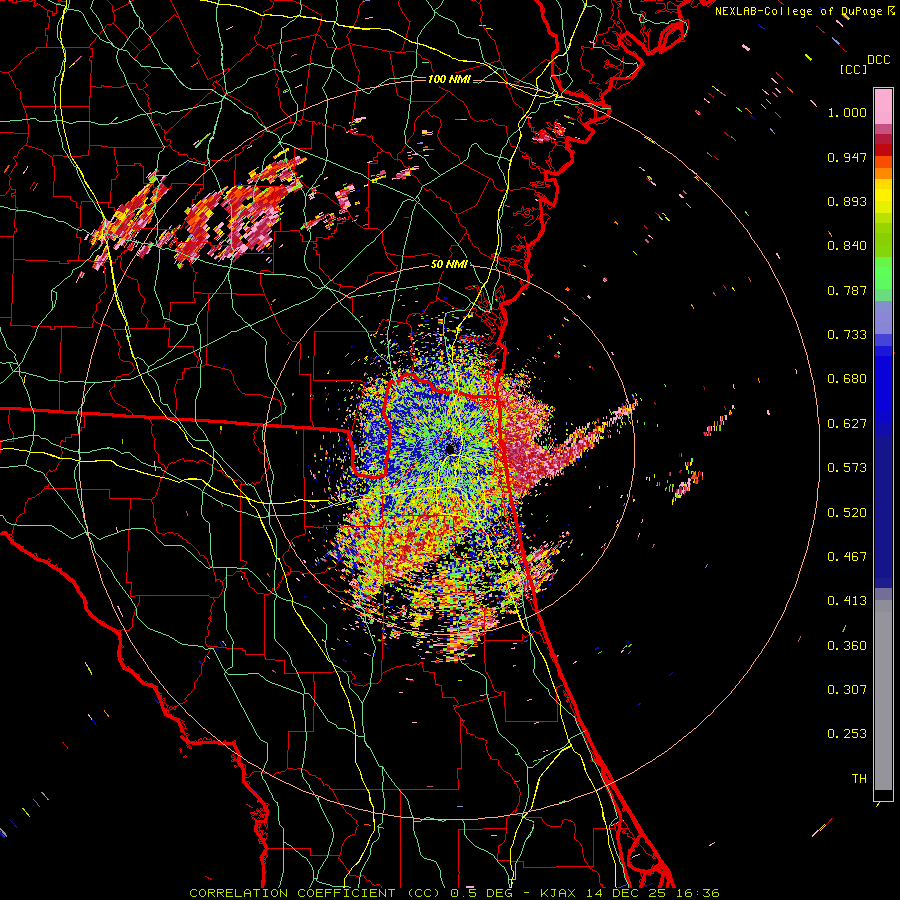Viewport: 900px width, 900px height.
Task: Select the 0.360 legend value
Action: 847,646
